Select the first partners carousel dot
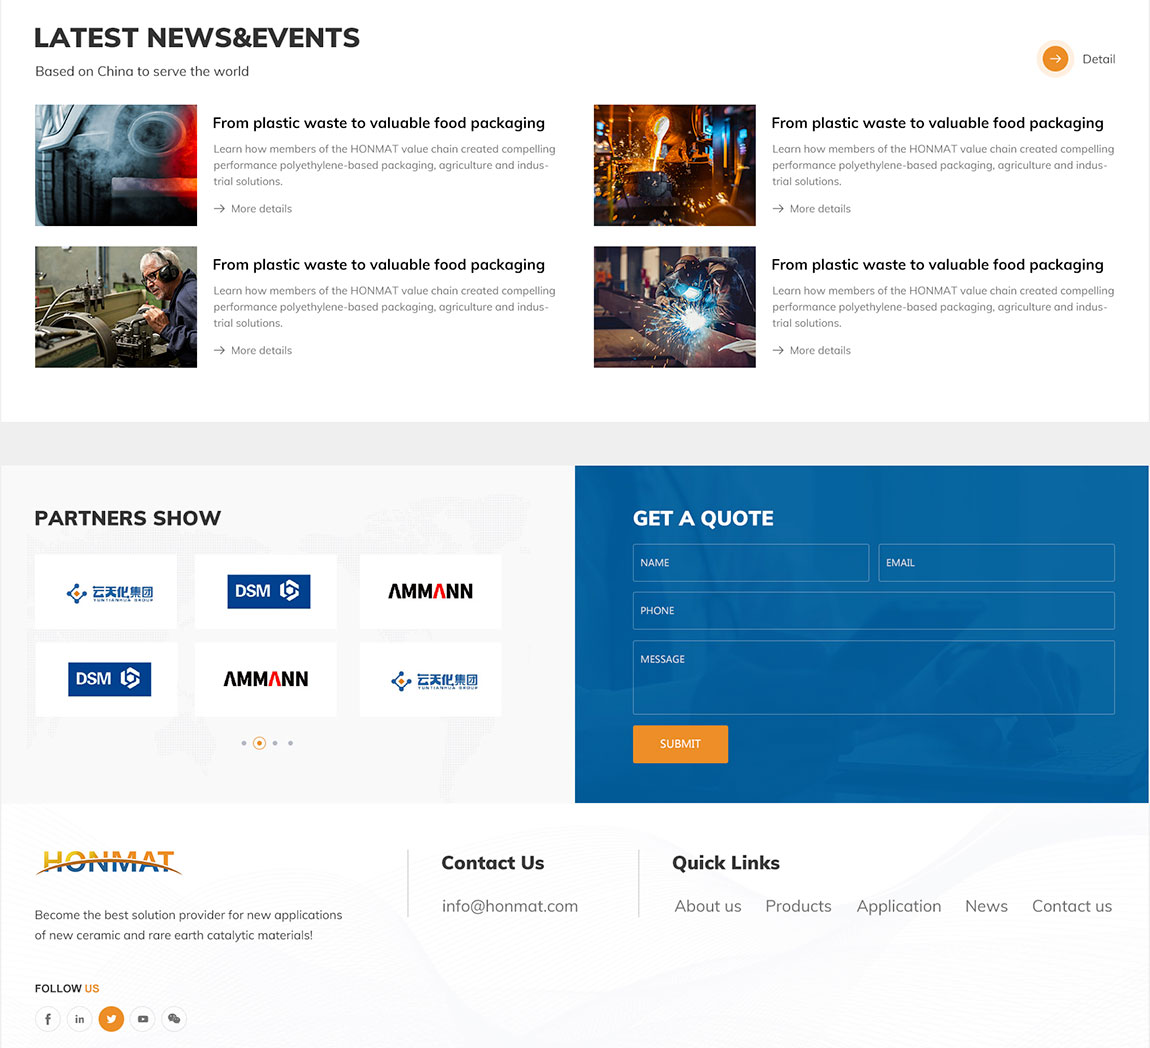Viewport: 1150px width, 1048px height. (244, 743)
